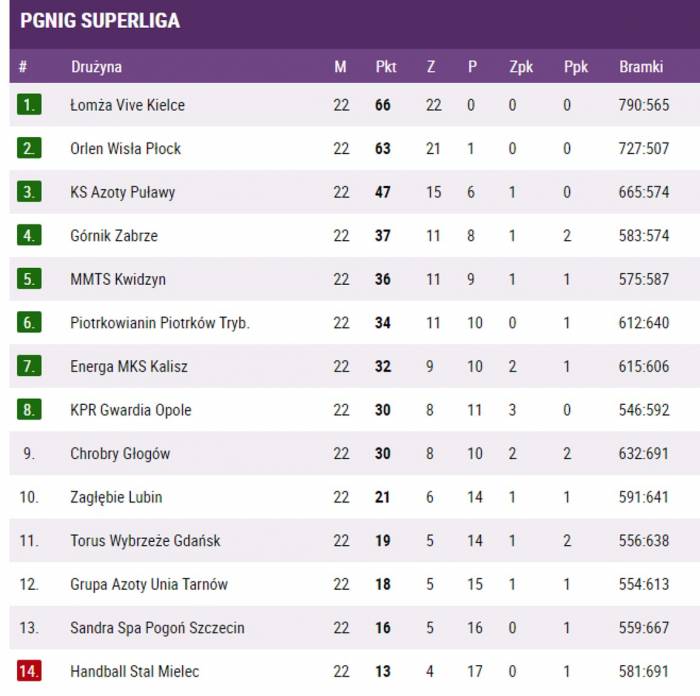The height and width of the screenshot is (696, 700).
Task: Sort table by Pkt column header
Action: (x=386, y=67)
